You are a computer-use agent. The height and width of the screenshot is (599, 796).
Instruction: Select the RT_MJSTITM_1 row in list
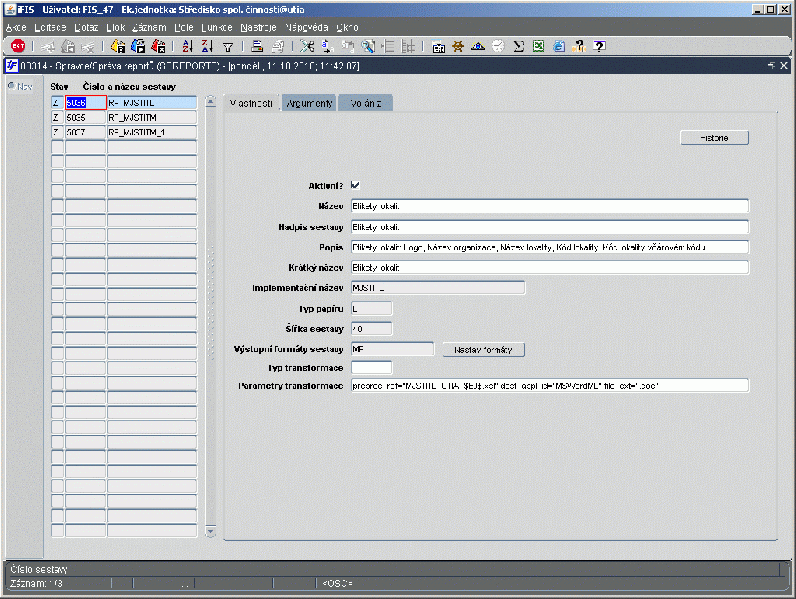point(152,132)
